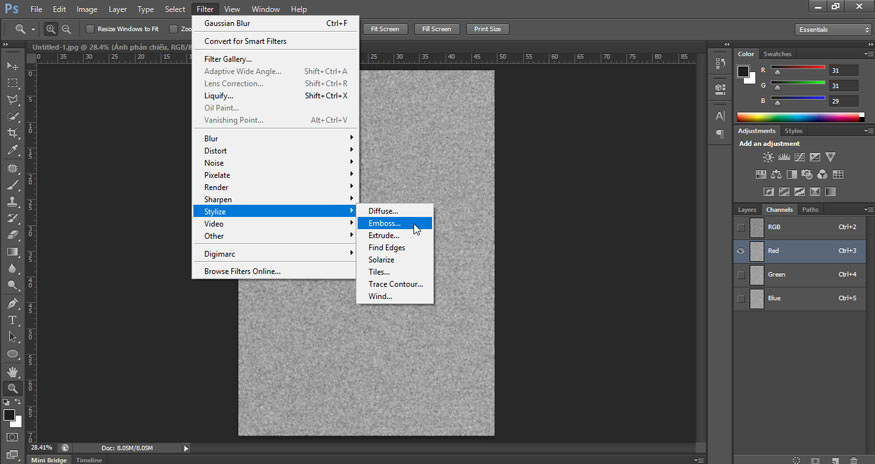Image resolution: width=875 pixels, height=464 pixels.
Task: Expand the Sharpen filter submenu
Action: pos(275,199)
